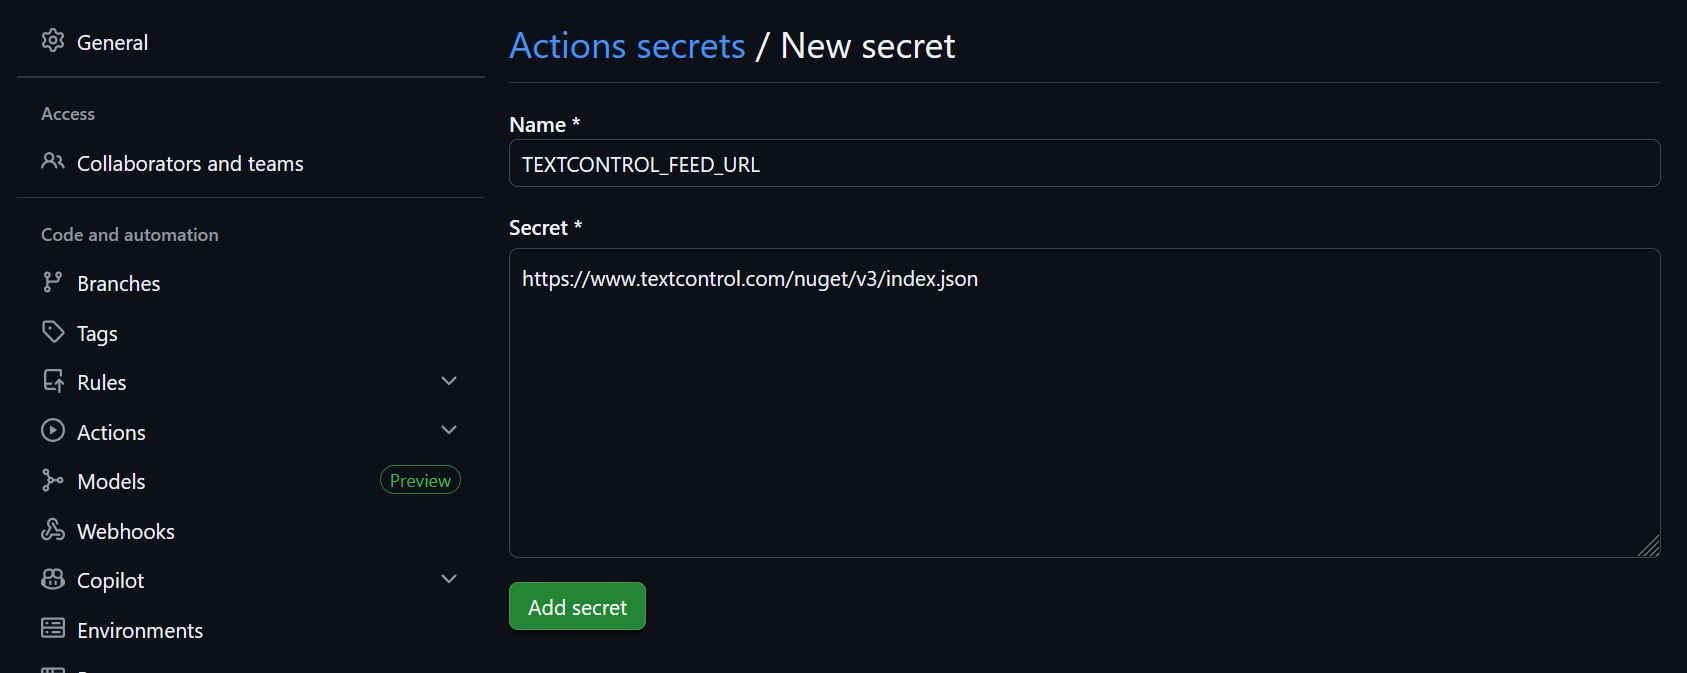Screen dimensions: 1687x673
Task: Click the General settings gear icon
Action: coord(53,41)
